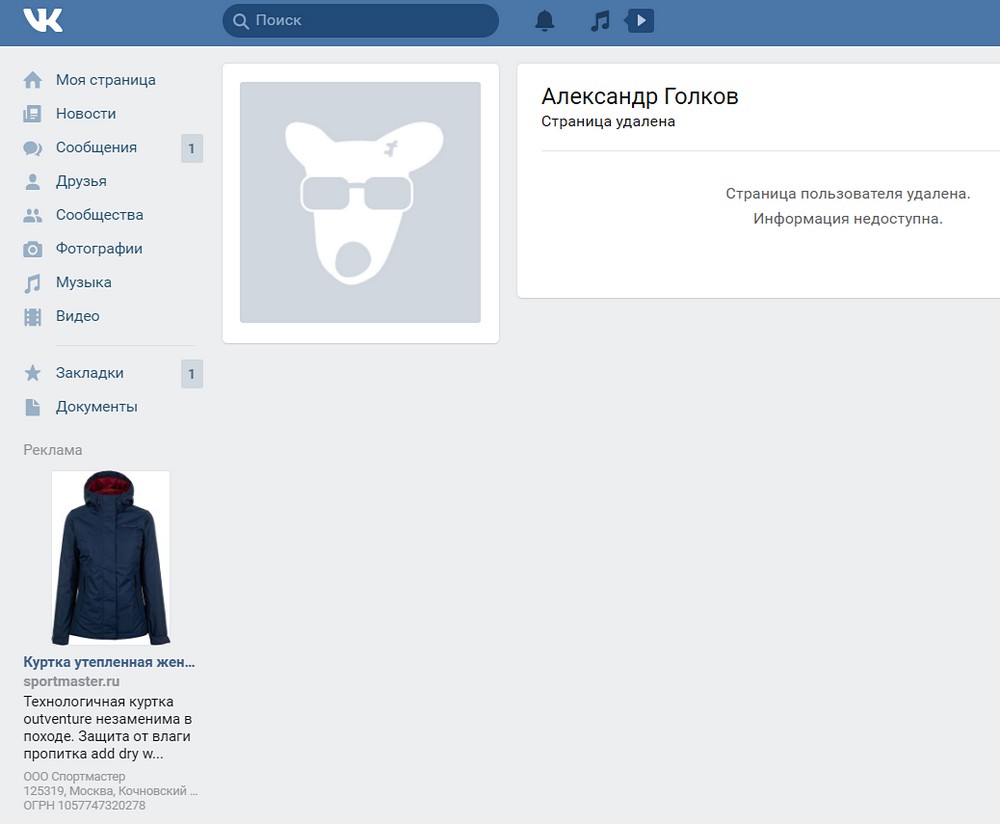Viewport: 1000px width, 824px height.
Task: Open Фотографии section
Action: 99,248
